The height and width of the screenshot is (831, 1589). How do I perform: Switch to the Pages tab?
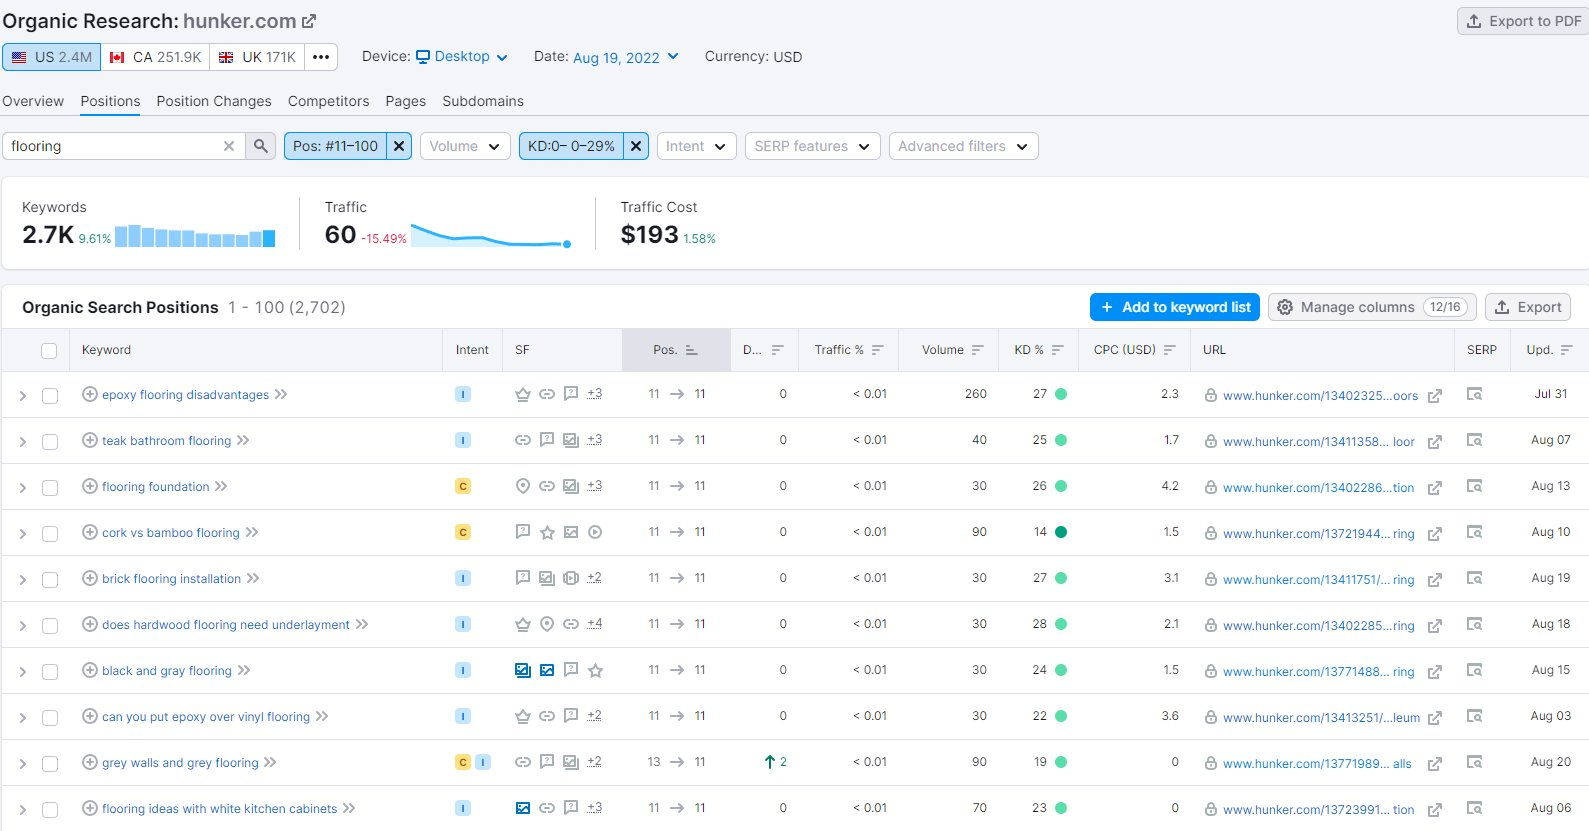pos(405,101)
